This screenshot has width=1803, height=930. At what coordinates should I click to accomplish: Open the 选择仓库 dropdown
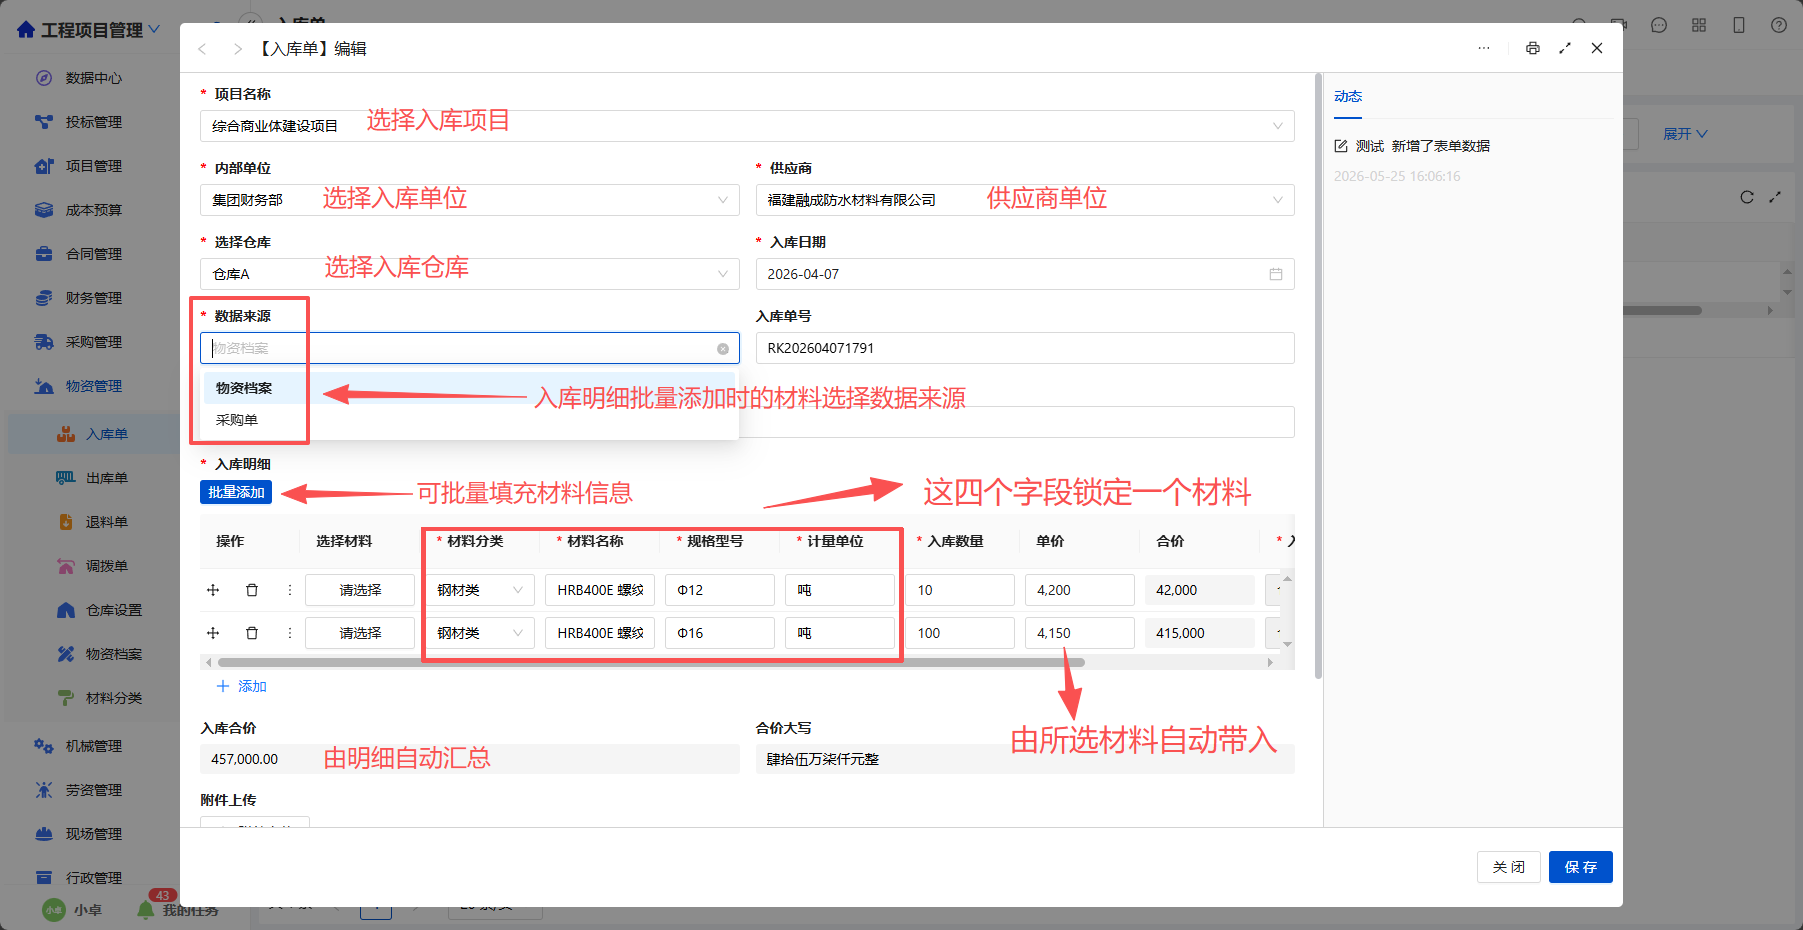470,274
